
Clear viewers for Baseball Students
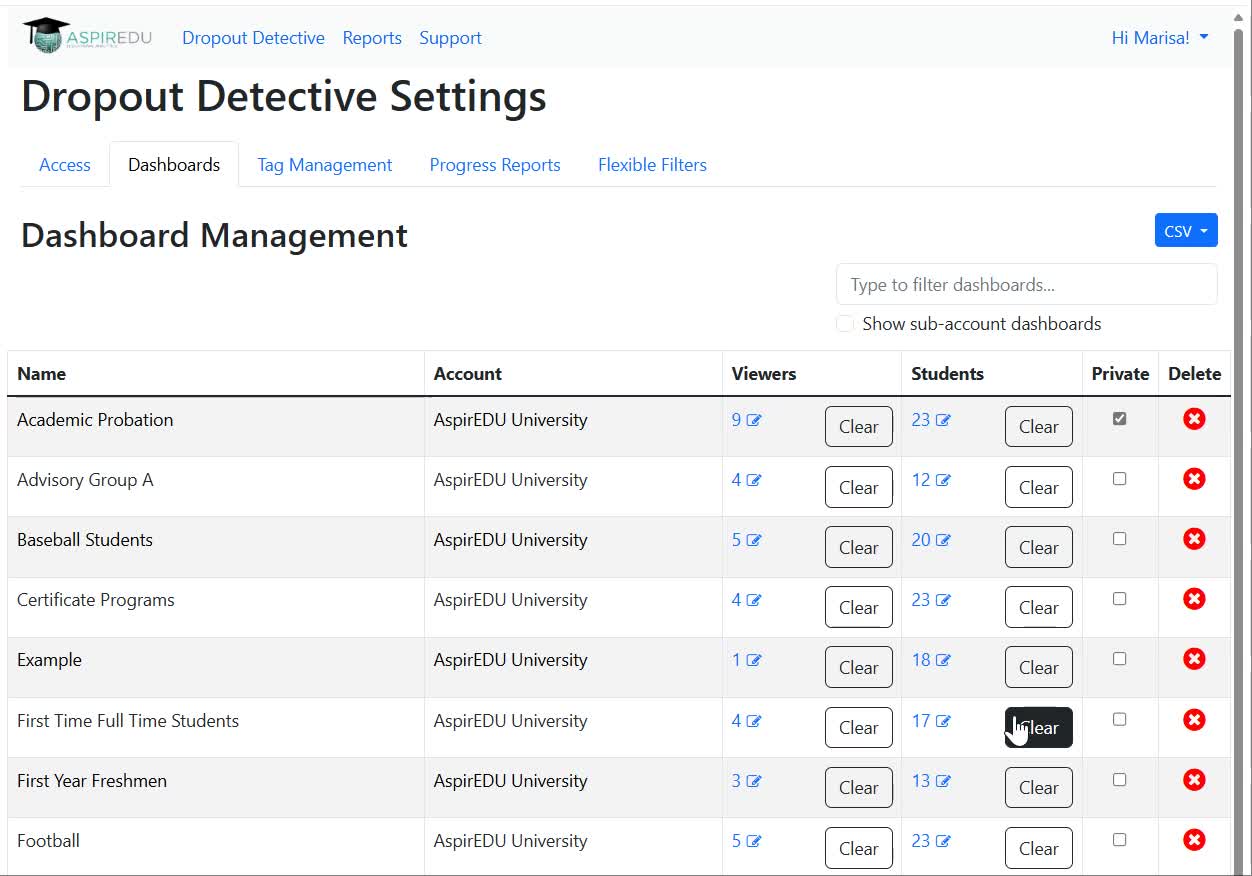click(859, 547)
